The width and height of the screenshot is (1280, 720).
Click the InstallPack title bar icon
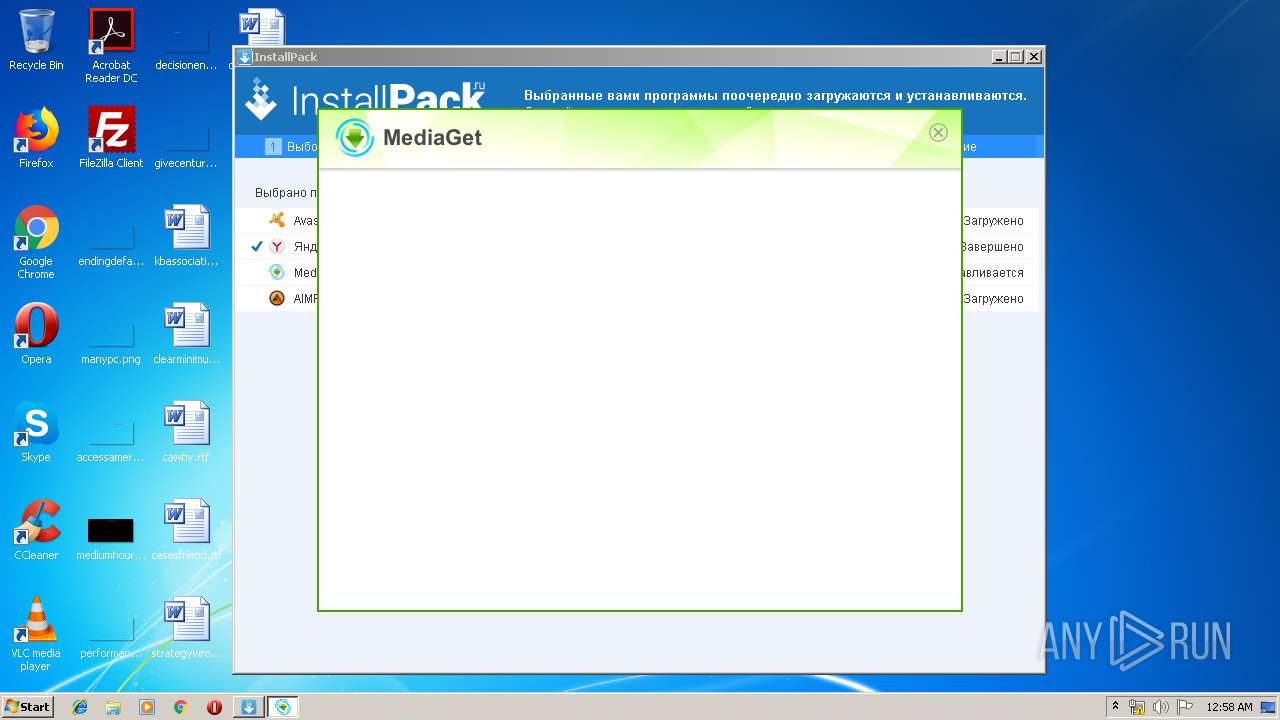click(245, 57)
